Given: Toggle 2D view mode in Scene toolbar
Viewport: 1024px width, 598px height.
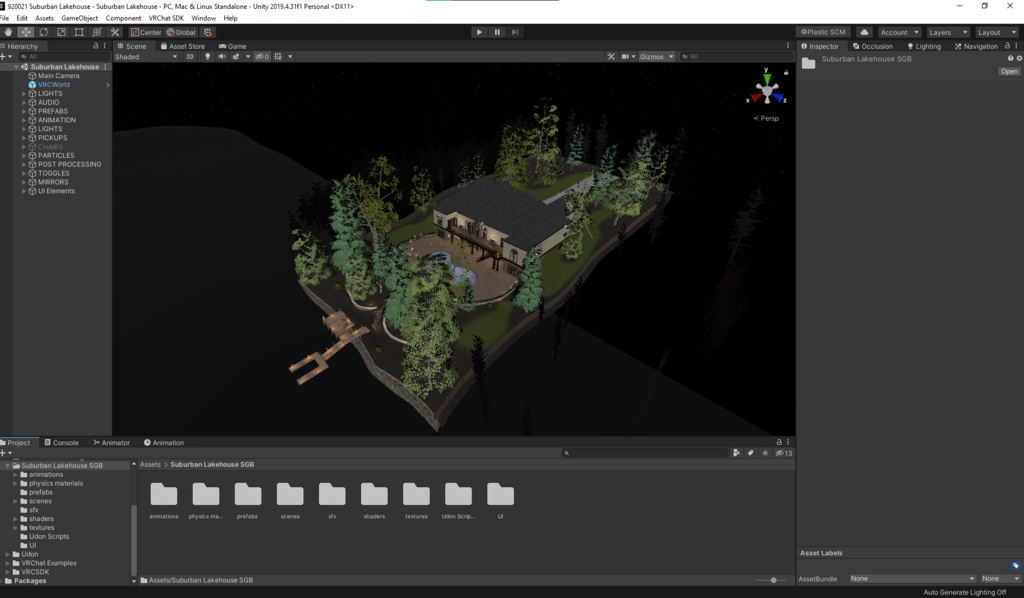Looking at the screenshot, I should pos(189,56).
